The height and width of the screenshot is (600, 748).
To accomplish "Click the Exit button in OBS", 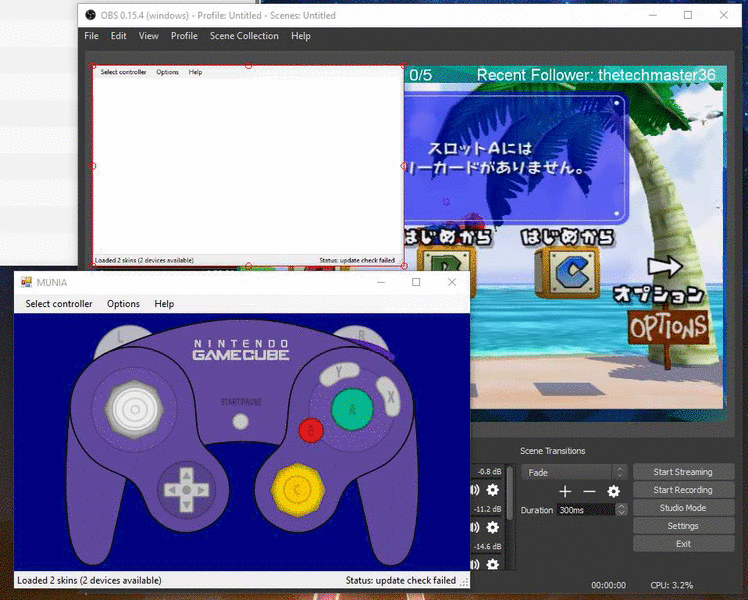I will [683, 544].
